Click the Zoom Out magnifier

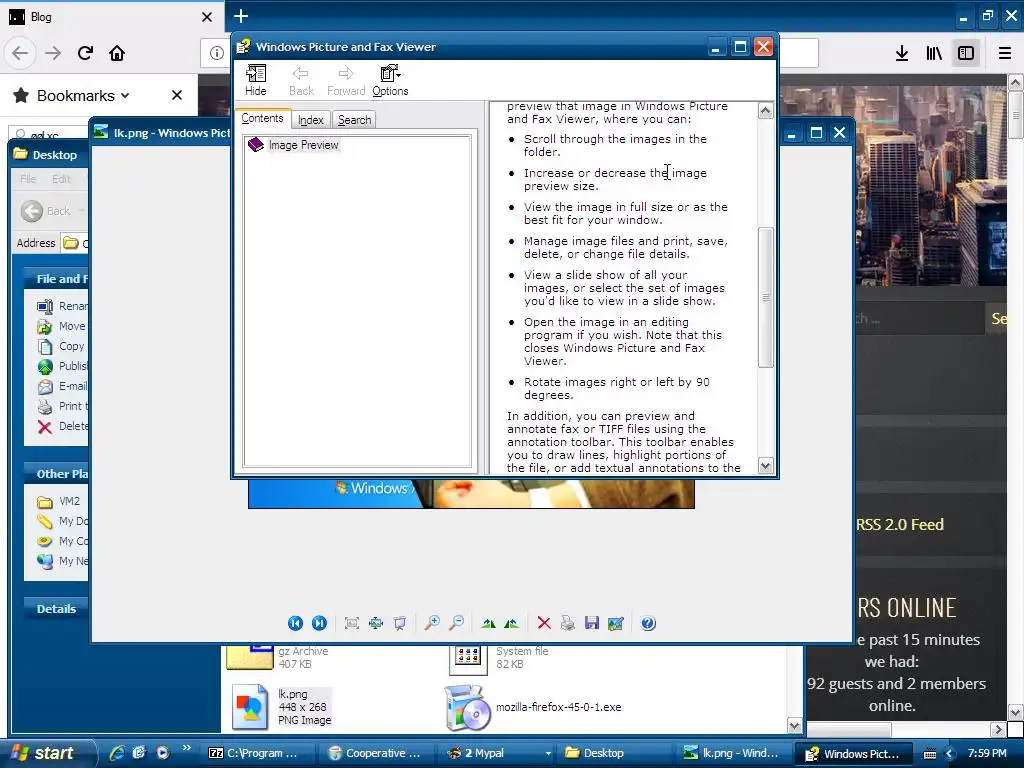pyautogui.click(x=456, y=623)
